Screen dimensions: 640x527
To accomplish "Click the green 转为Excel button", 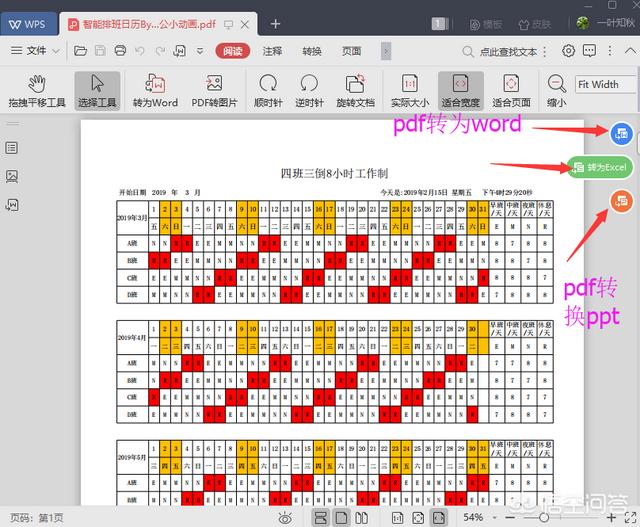I will click(x=600, y=167).
